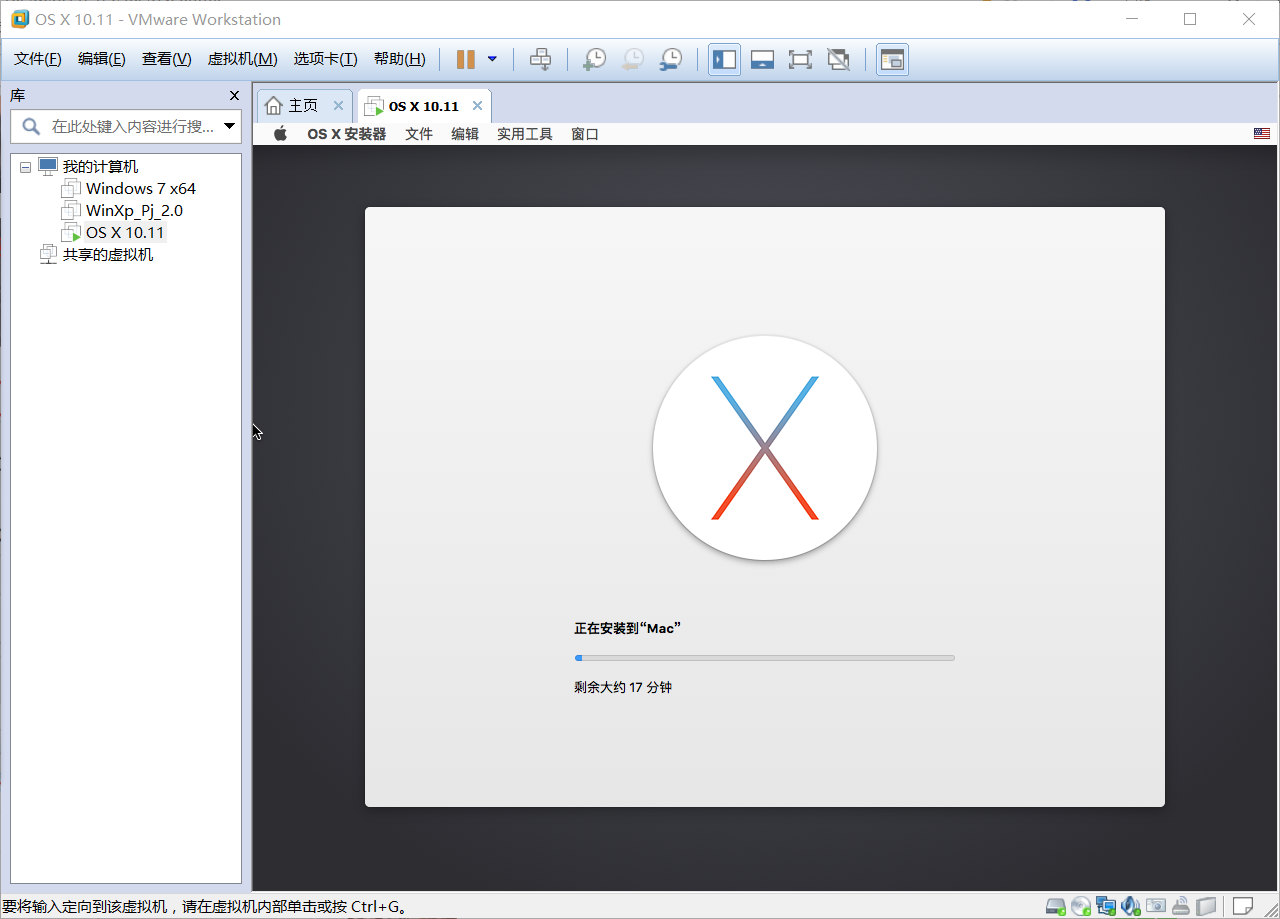Open the snapshot manager
The height and width of the screenshot is (919, 1280).
click(670, 59)
